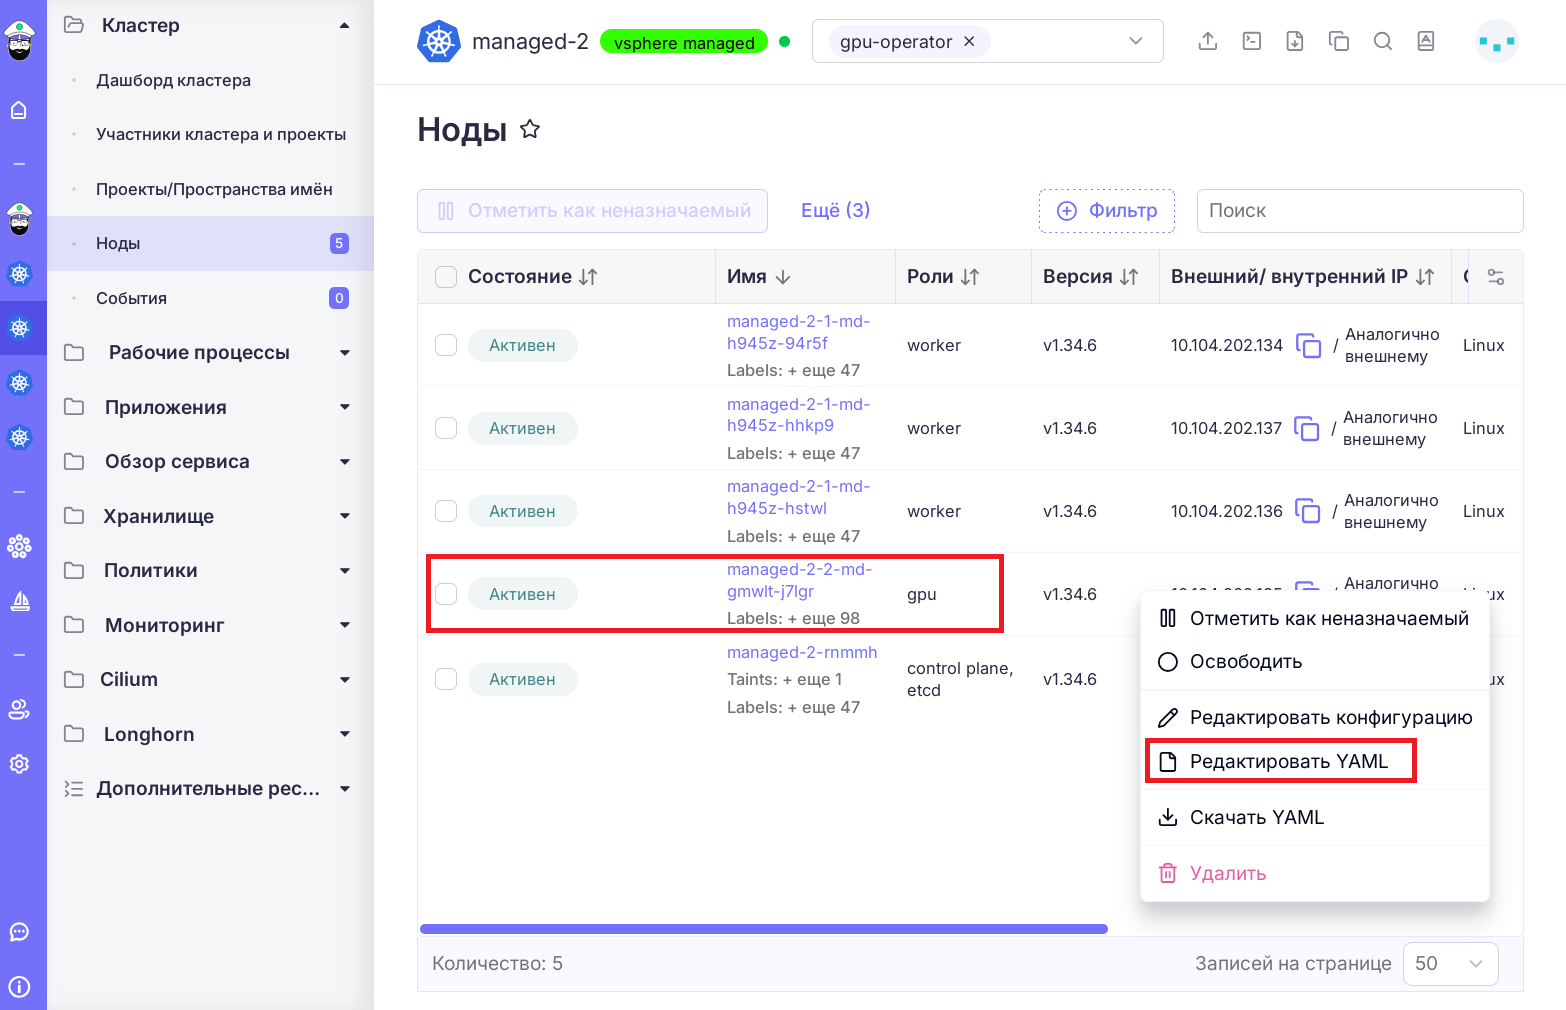The height and width of the screenshot is (1010, 1566).
Task: Click the copy kubeconfig icon in header
Action: coord(1339,41)
